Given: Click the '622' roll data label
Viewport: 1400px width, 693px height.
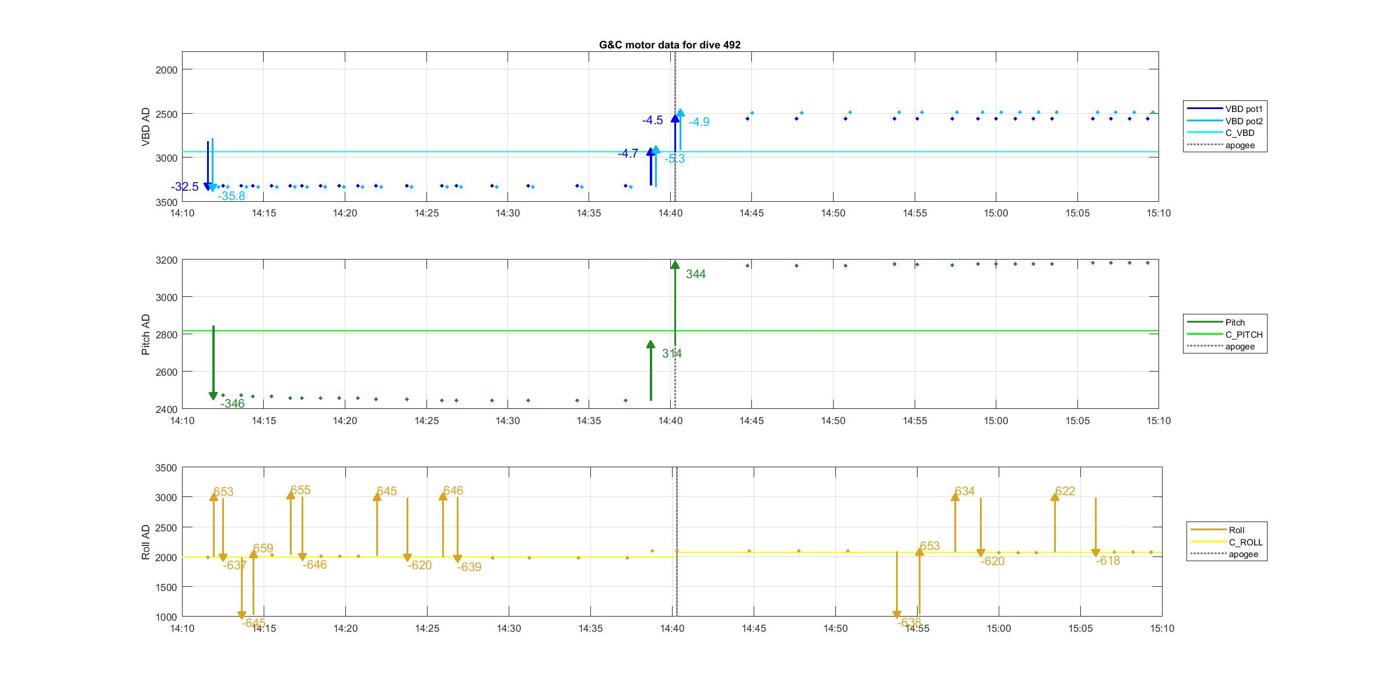Looking at the screenshot, I should pos(1065,491).
